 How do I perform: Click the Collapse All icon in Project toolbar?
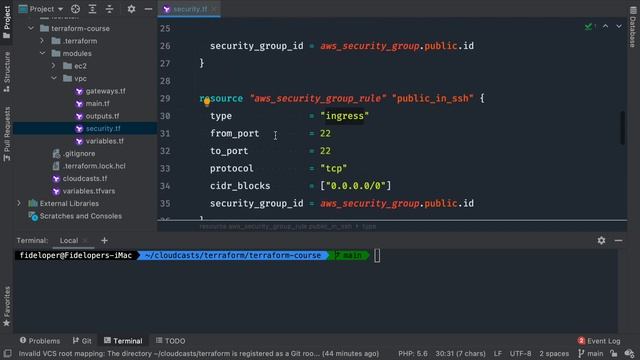click(x=109, y=9)
